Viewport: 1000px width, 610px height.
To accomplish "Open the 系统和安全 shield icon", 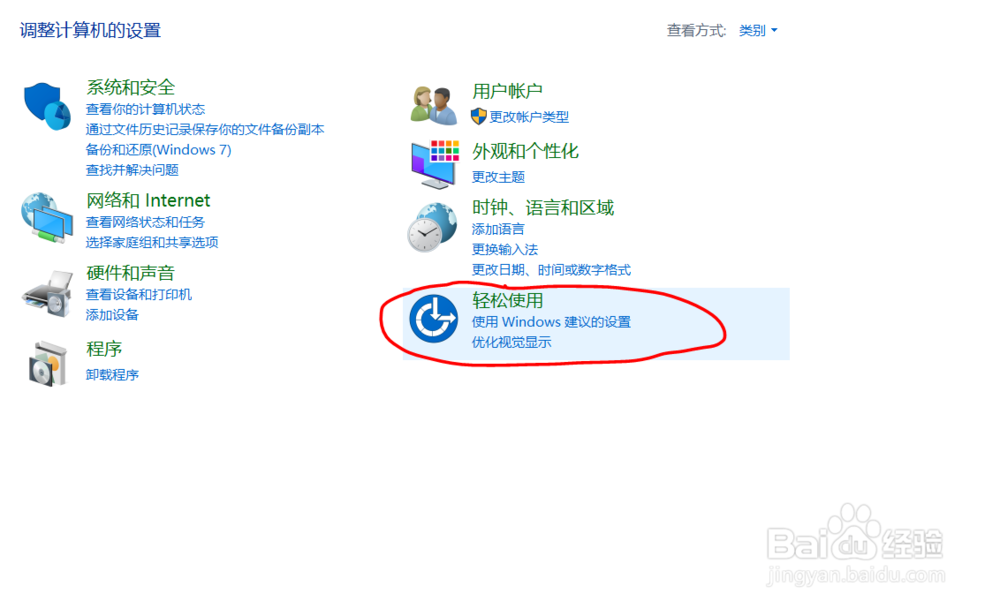I will click(47, 106).
